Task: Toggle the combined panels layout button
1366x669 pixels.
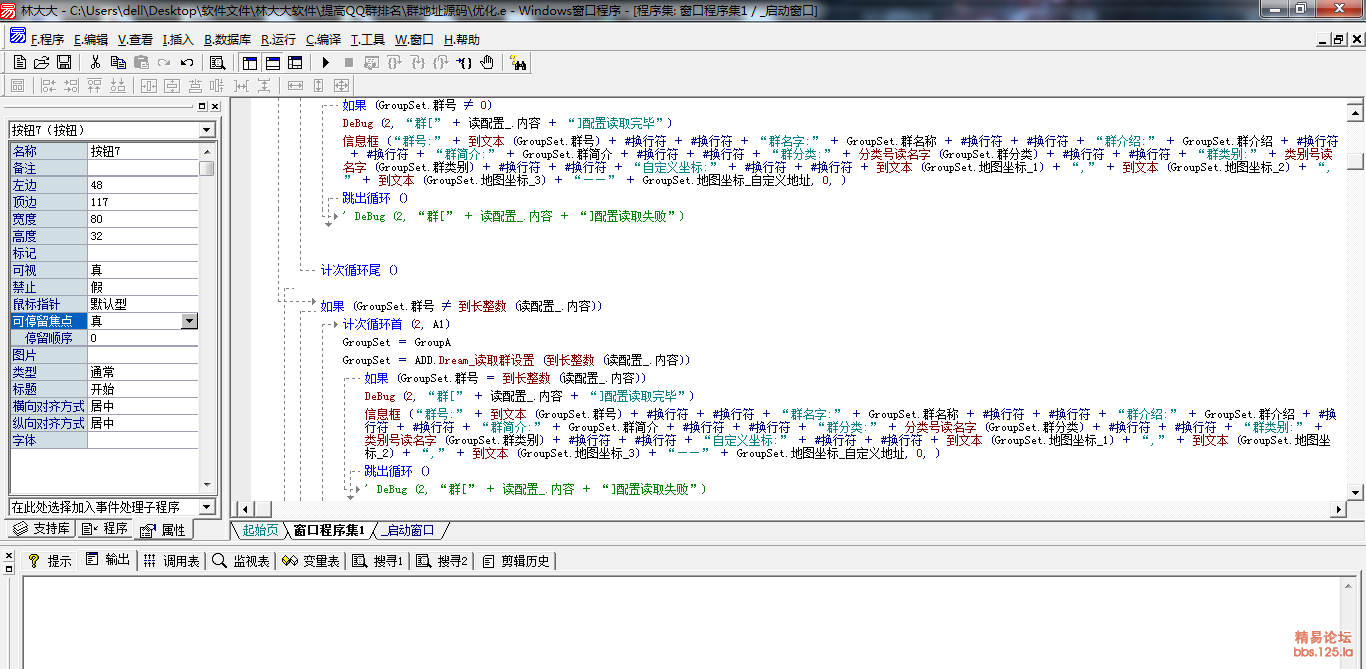Action: pyautogui.click(x=296, y=62)
